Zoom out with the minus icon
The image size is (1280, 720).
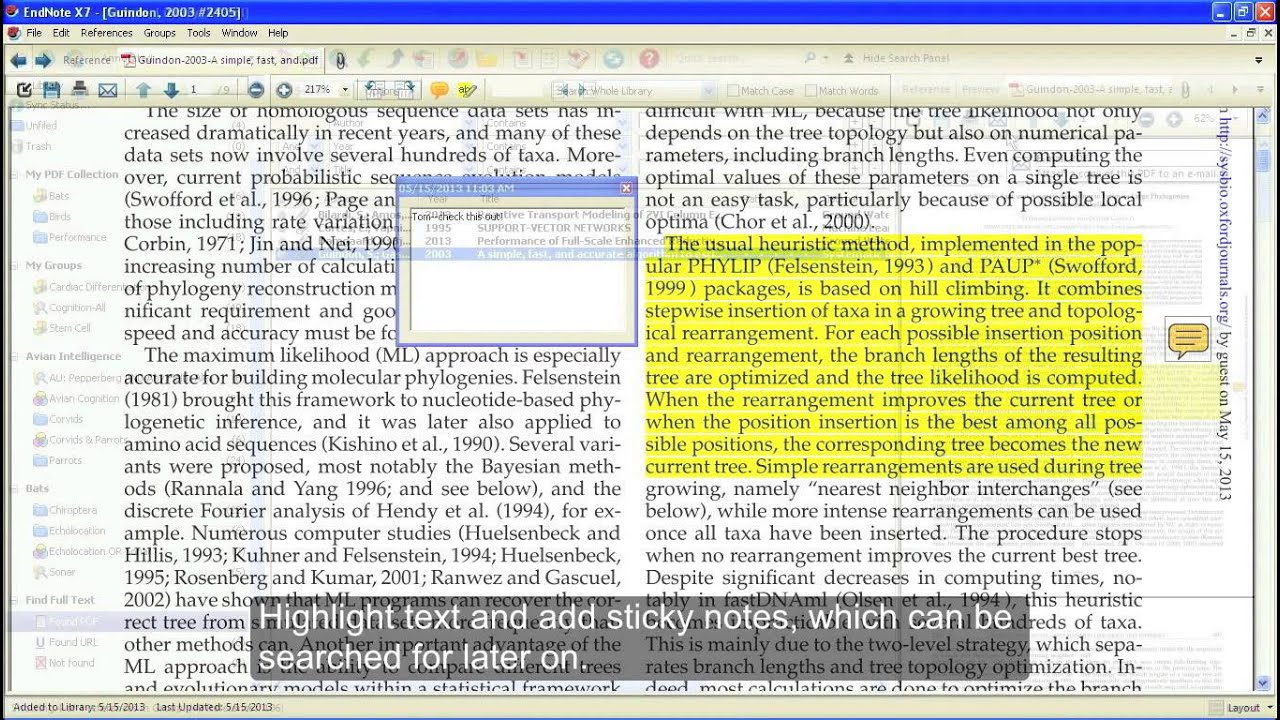click(256, 90)
